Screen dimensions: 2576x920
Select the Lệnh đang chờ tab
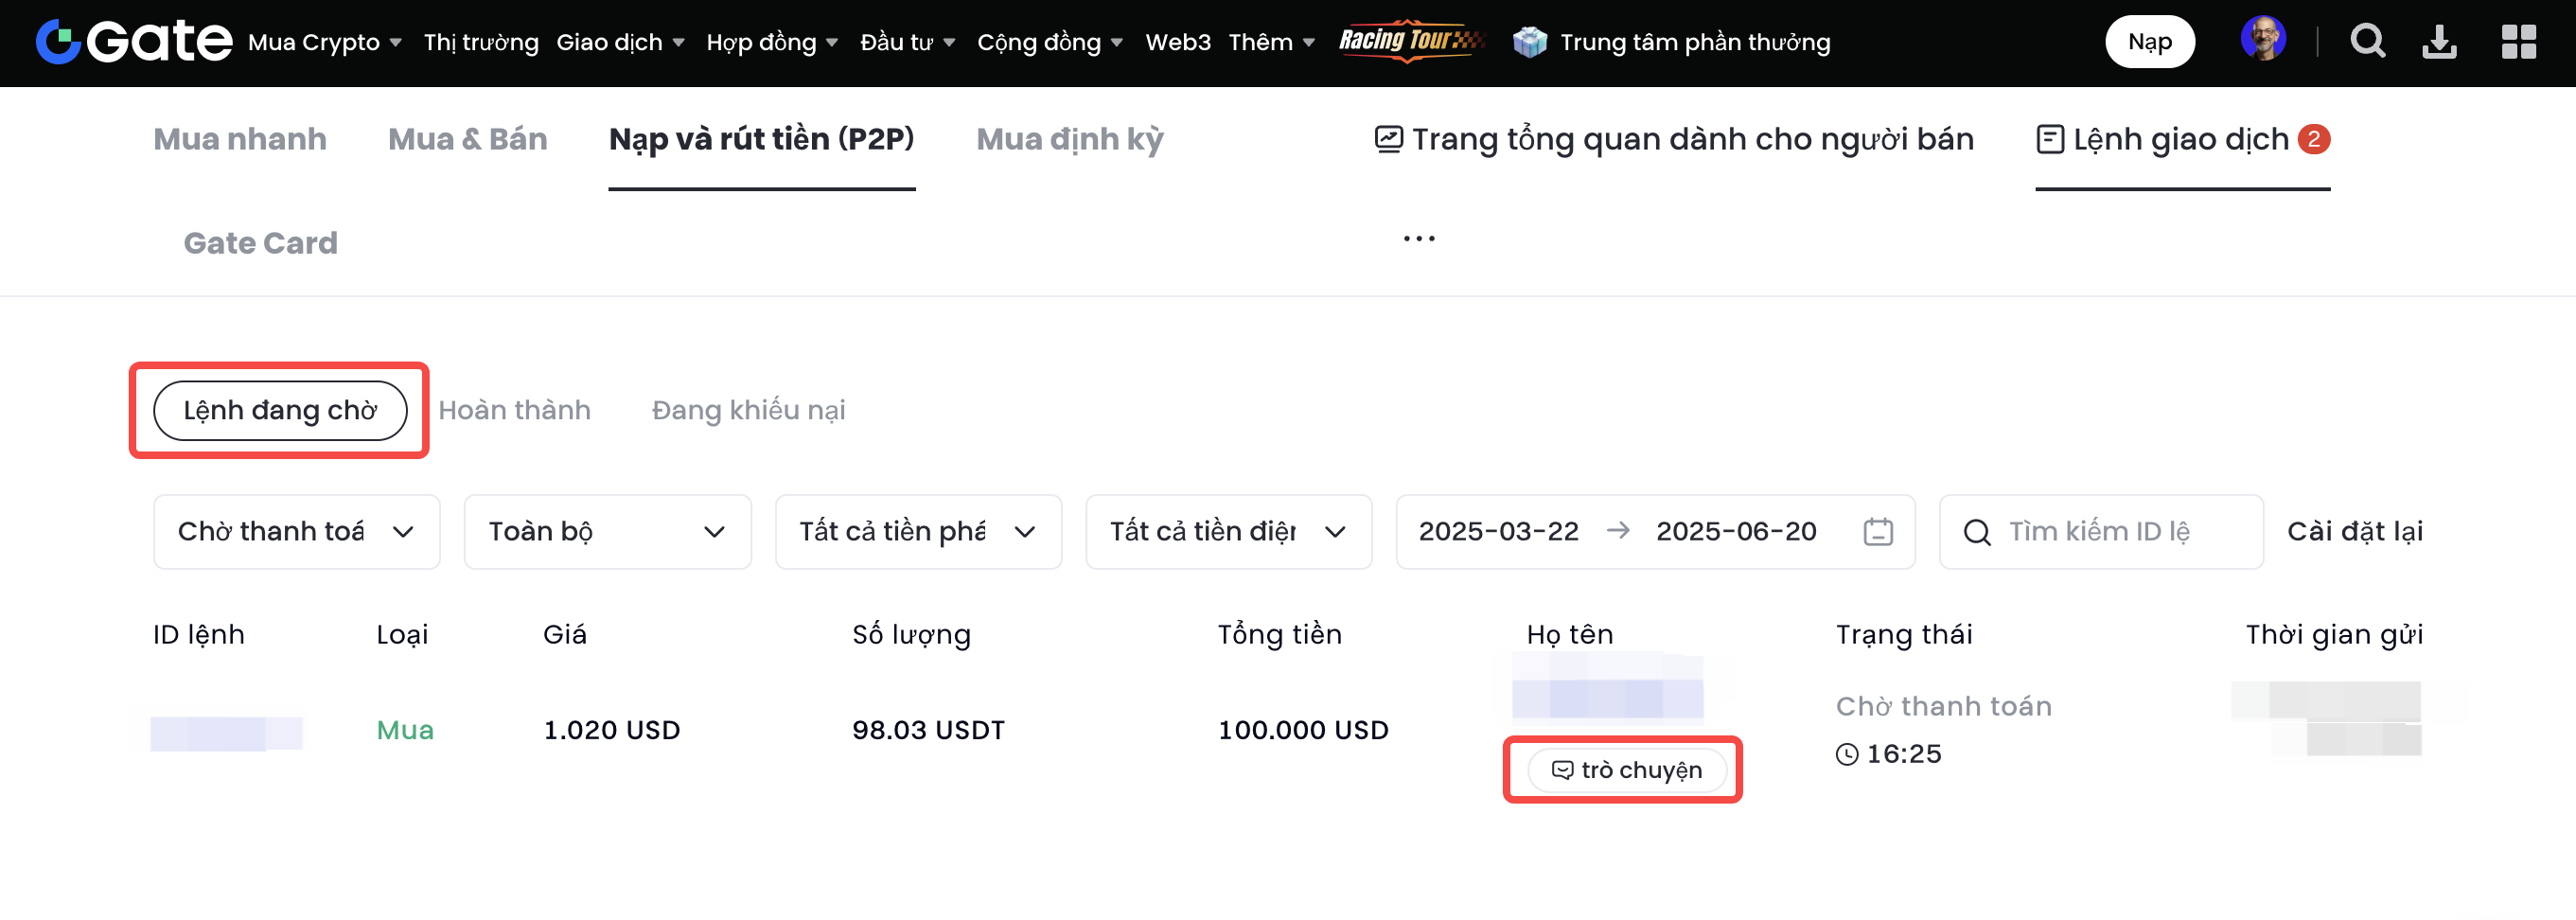pos(280,410)
